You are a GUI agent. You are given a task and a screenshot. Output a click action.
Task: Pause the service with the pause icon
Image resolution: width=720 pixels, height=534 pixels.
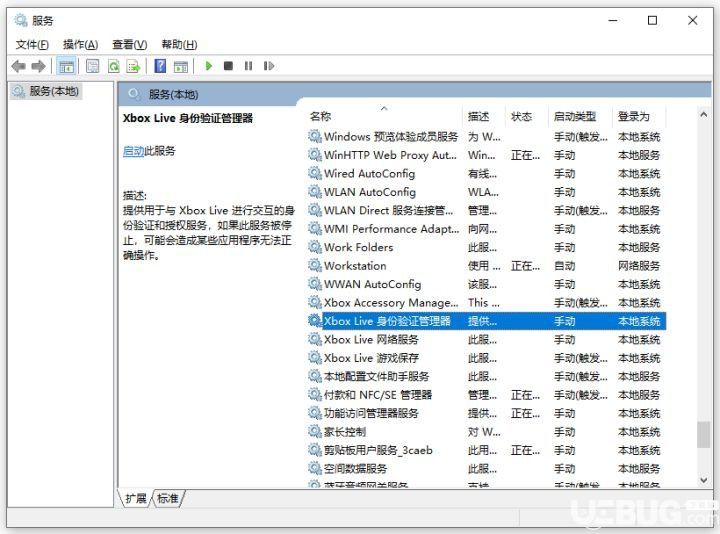point(248,66)
